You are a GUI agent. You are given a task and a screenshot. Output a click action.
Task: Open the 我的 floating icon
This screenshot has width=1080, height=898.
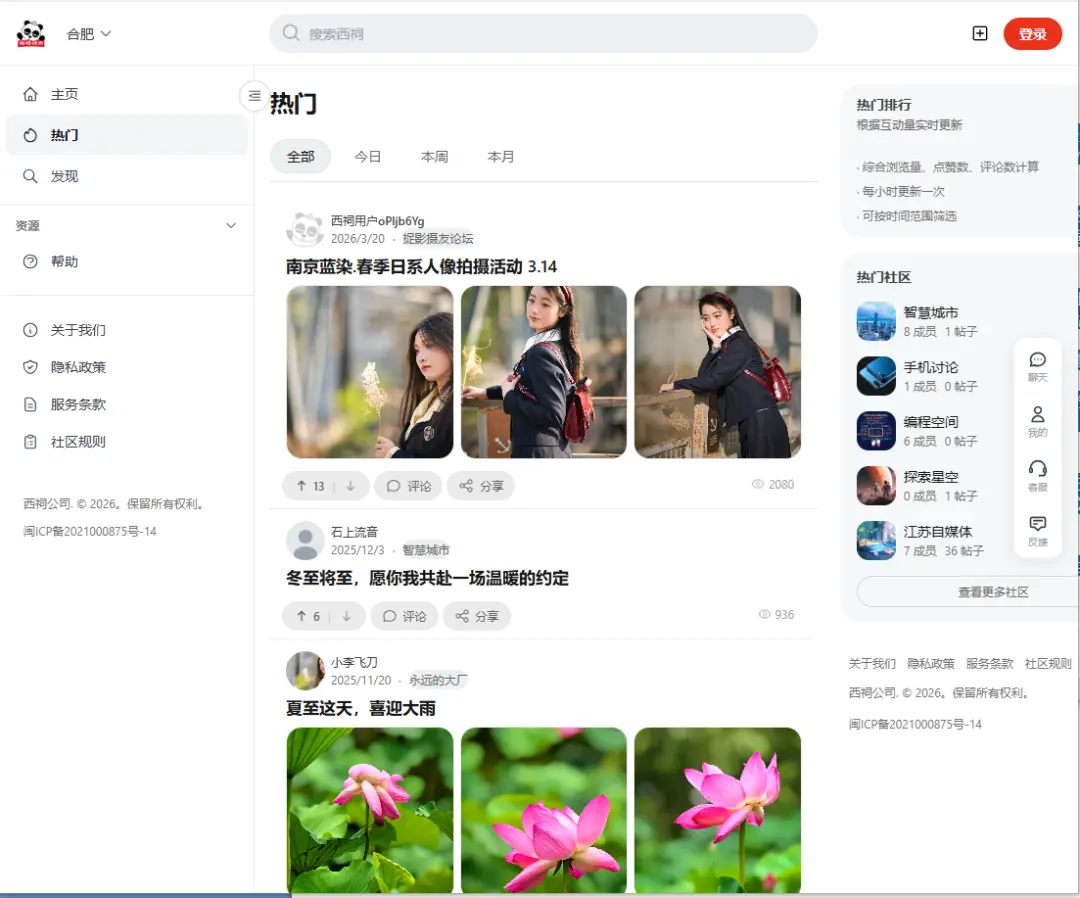coord(1037,422)
